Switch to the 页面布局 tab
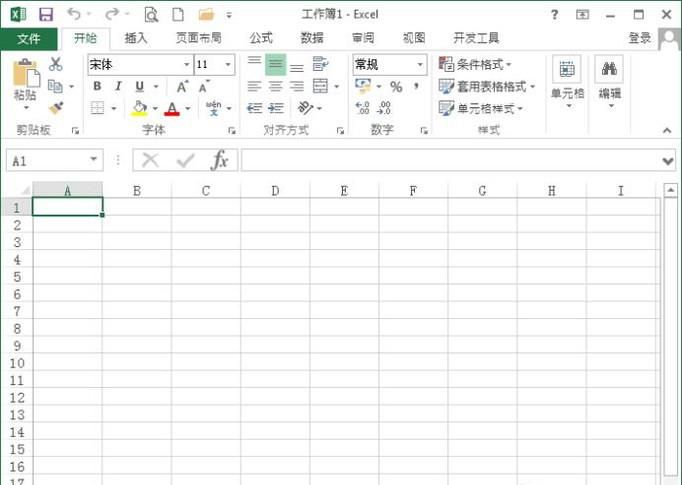The height and width of the screenshot is (485, 682). [198, 38]
